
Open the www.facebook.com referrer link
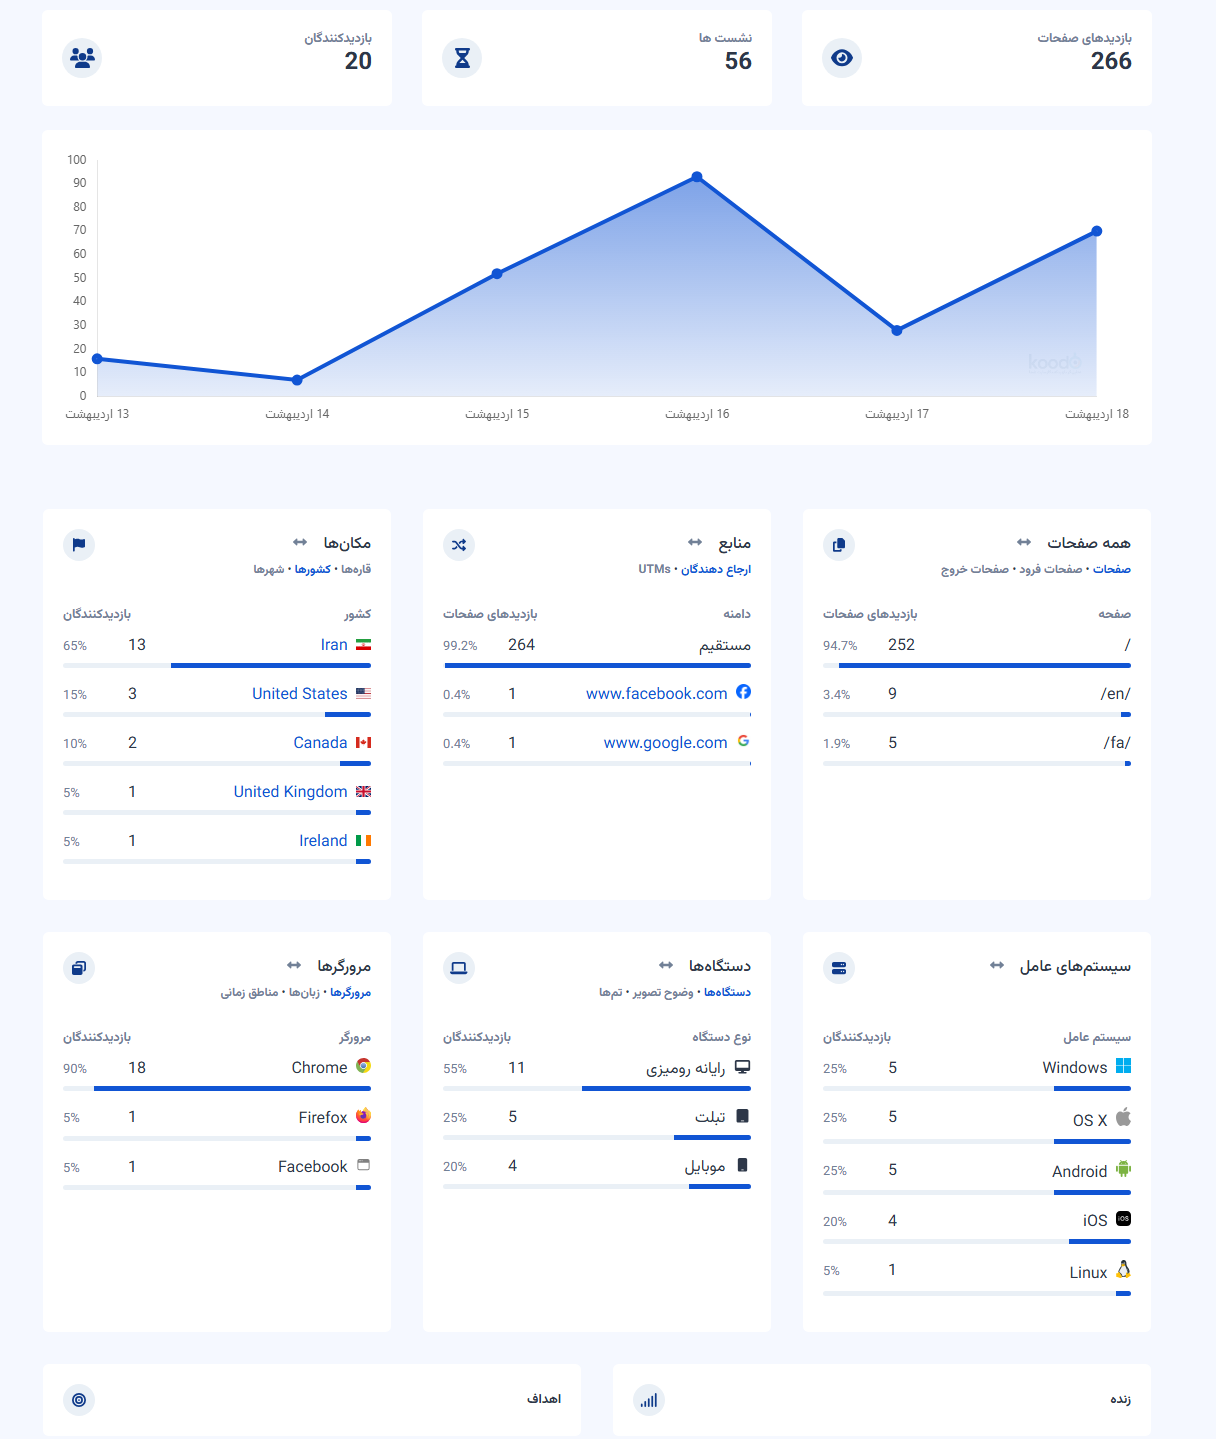tap(657, 694)
